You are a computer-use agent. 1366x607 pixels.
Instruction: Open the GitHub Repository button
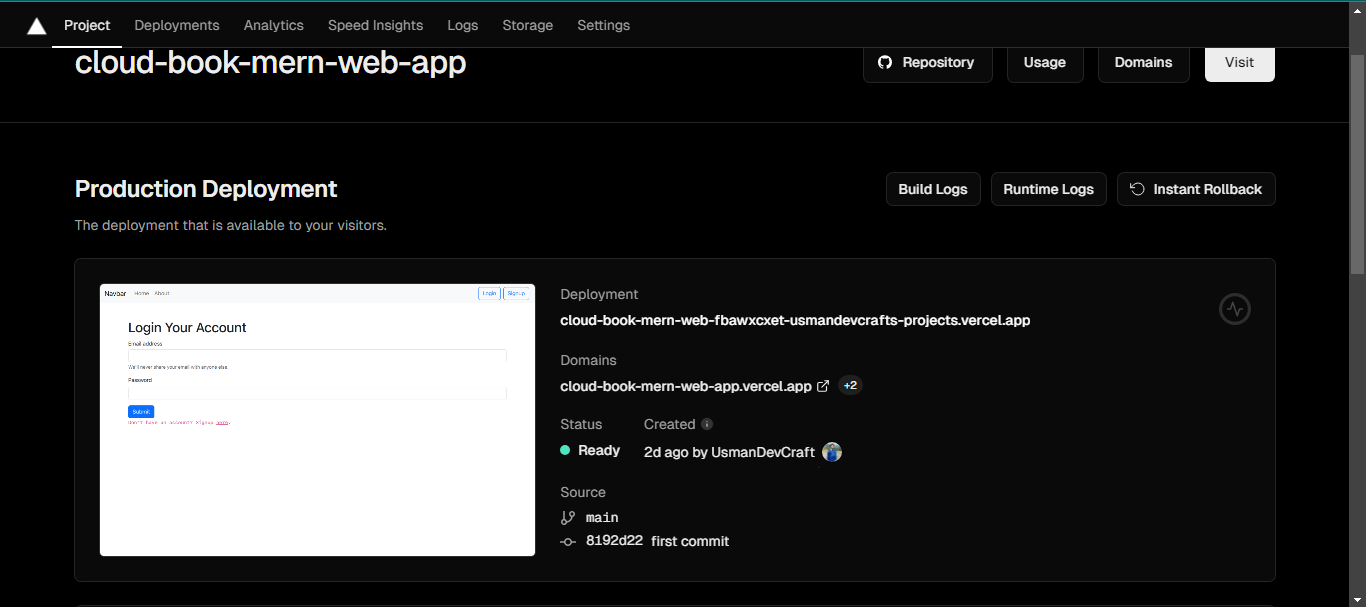point(927,62)
